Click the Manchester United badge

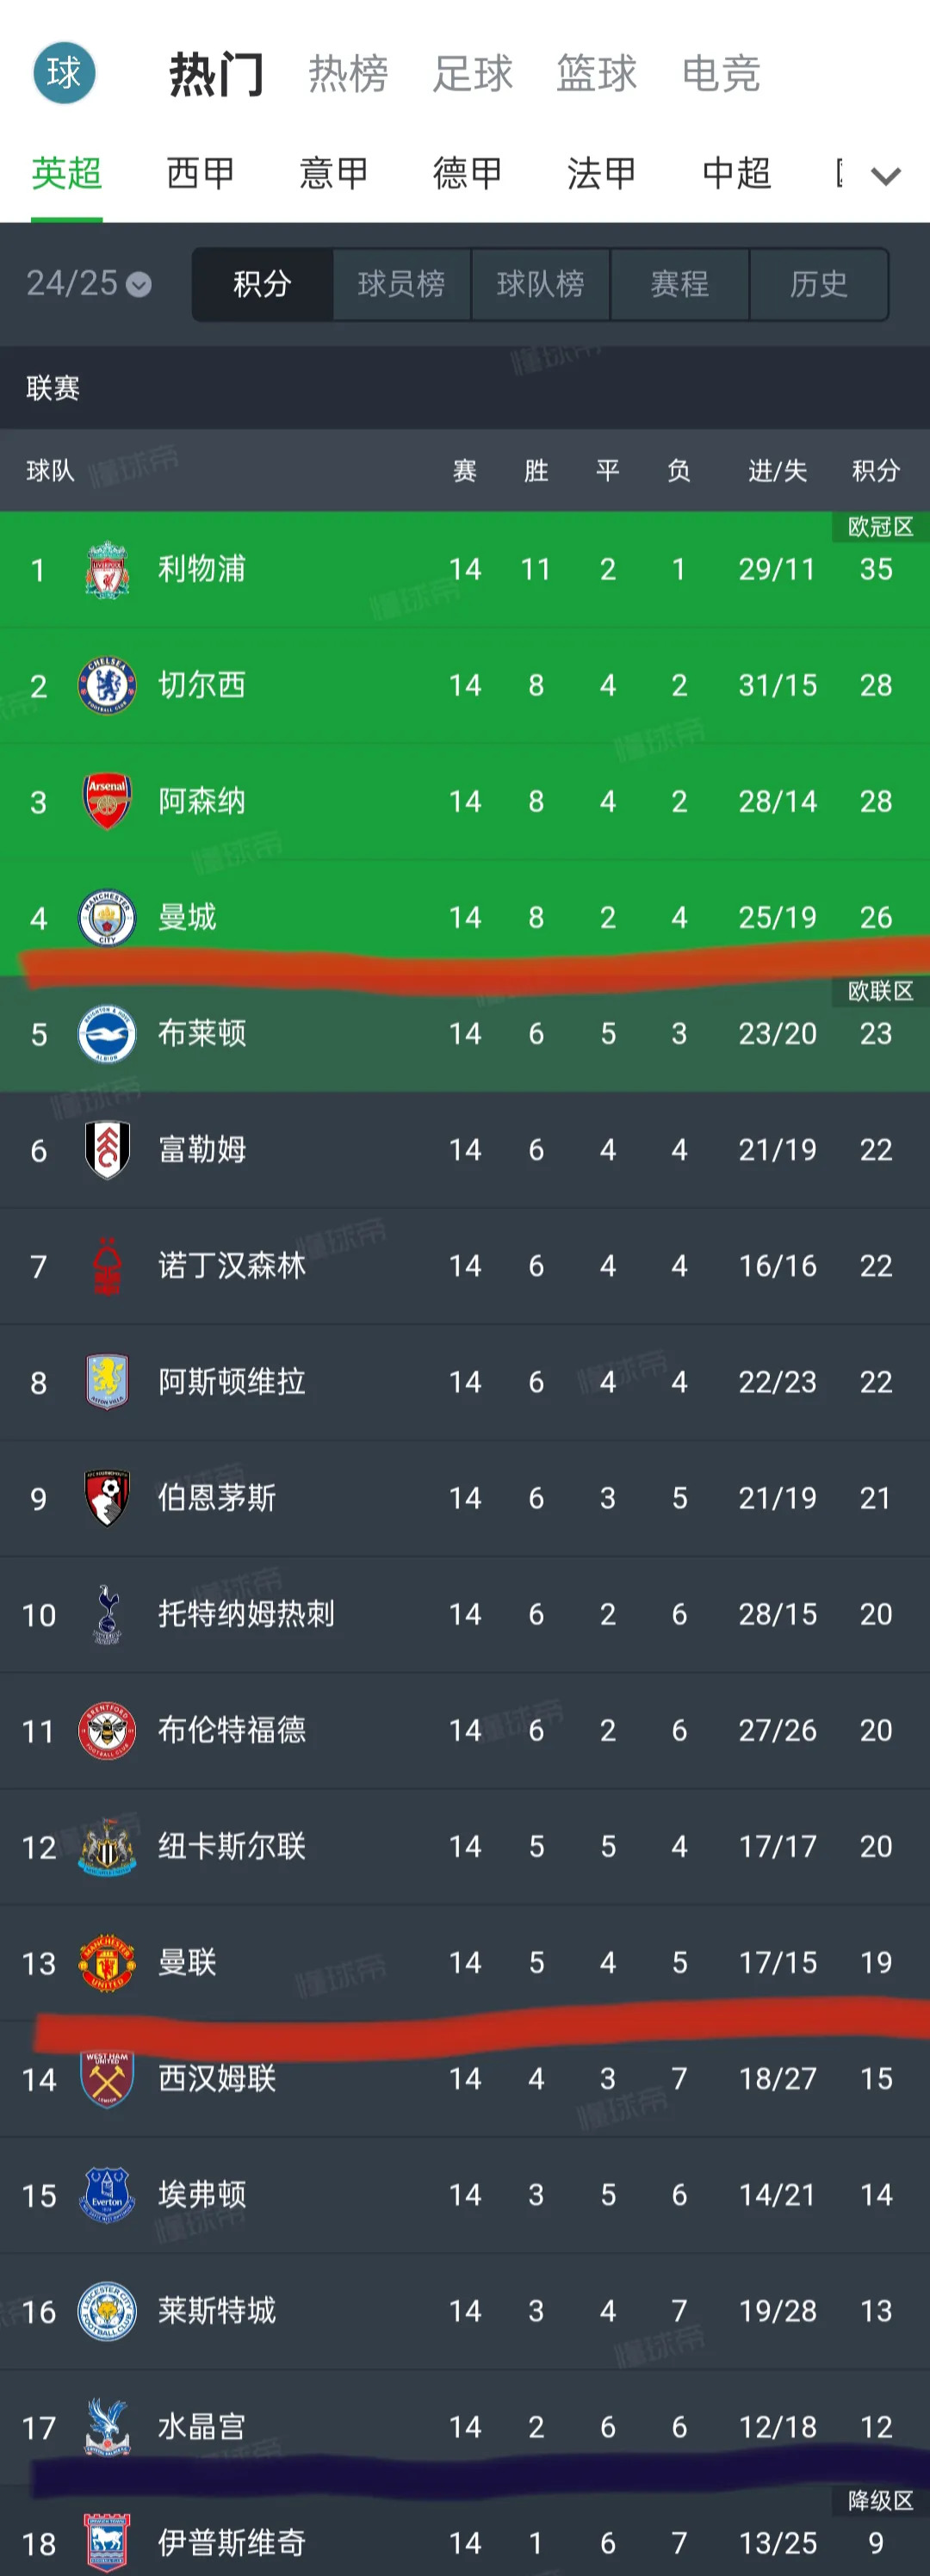click(107, 1962)
